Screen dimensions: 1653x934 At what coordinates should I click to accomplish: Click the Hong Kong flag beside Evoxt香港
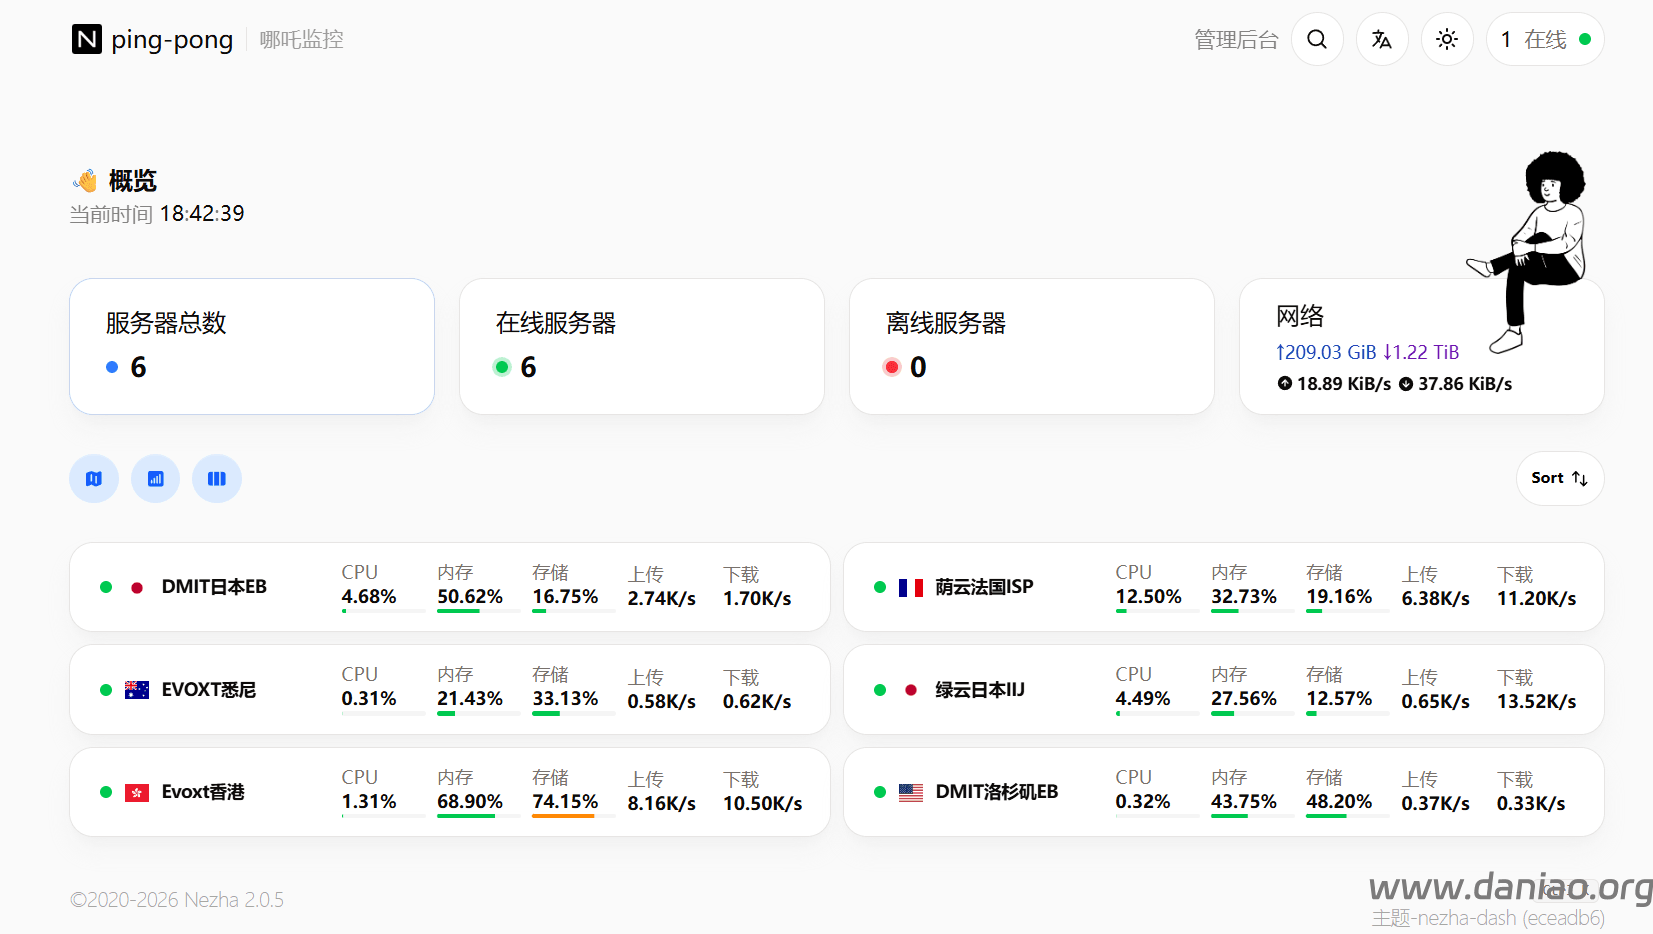137,792
